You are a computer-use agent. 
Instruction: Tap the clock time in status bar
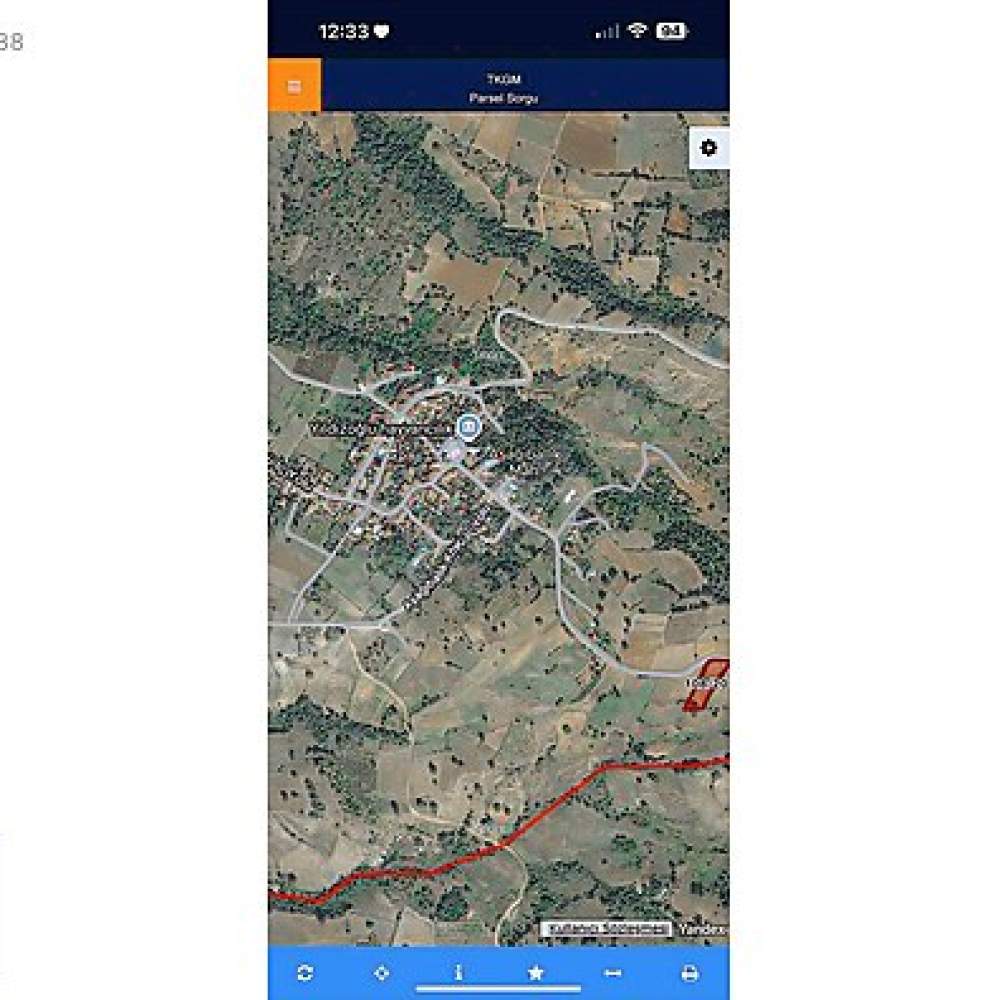(343, 31)
